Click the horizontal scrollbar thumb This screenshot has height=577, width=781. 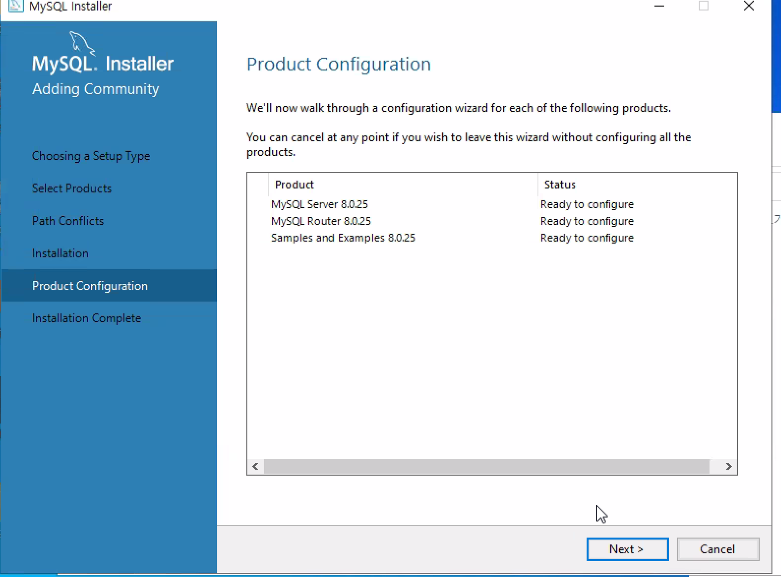487,466
